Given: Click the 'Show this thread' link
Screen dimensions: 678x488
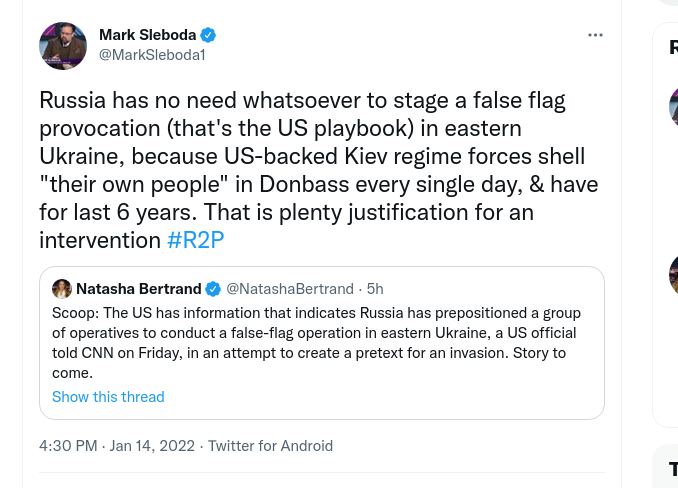Looking at the screenshot, I should coord(108,397).
